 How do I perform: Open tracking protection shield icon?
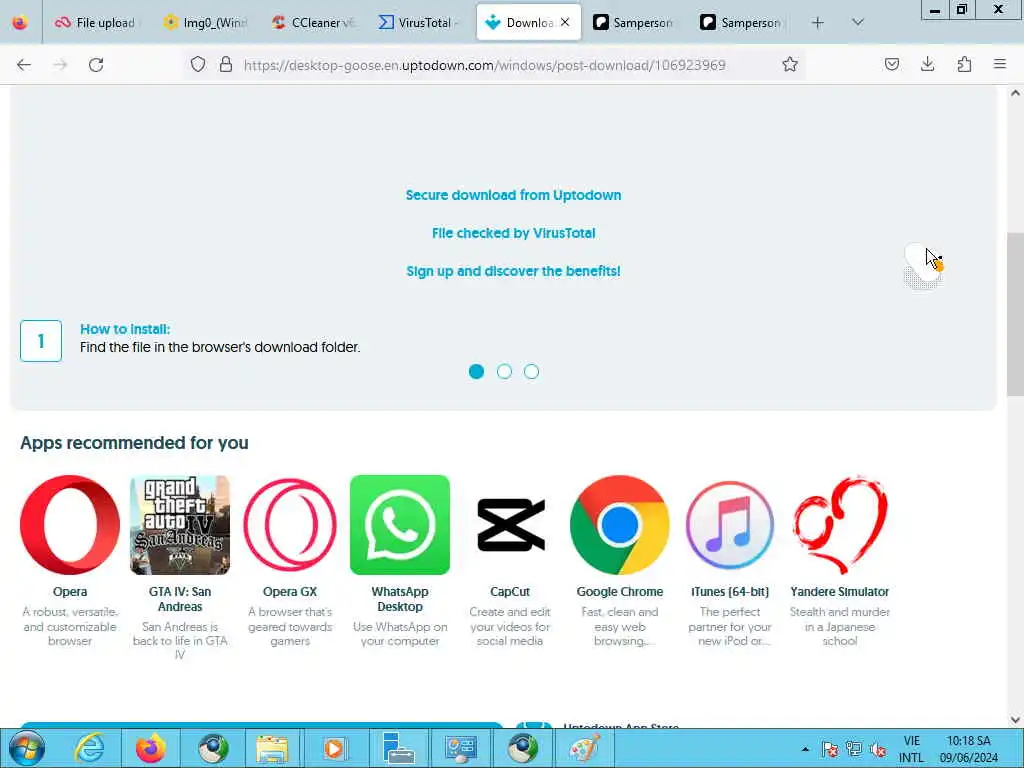(x=198, y=64)
